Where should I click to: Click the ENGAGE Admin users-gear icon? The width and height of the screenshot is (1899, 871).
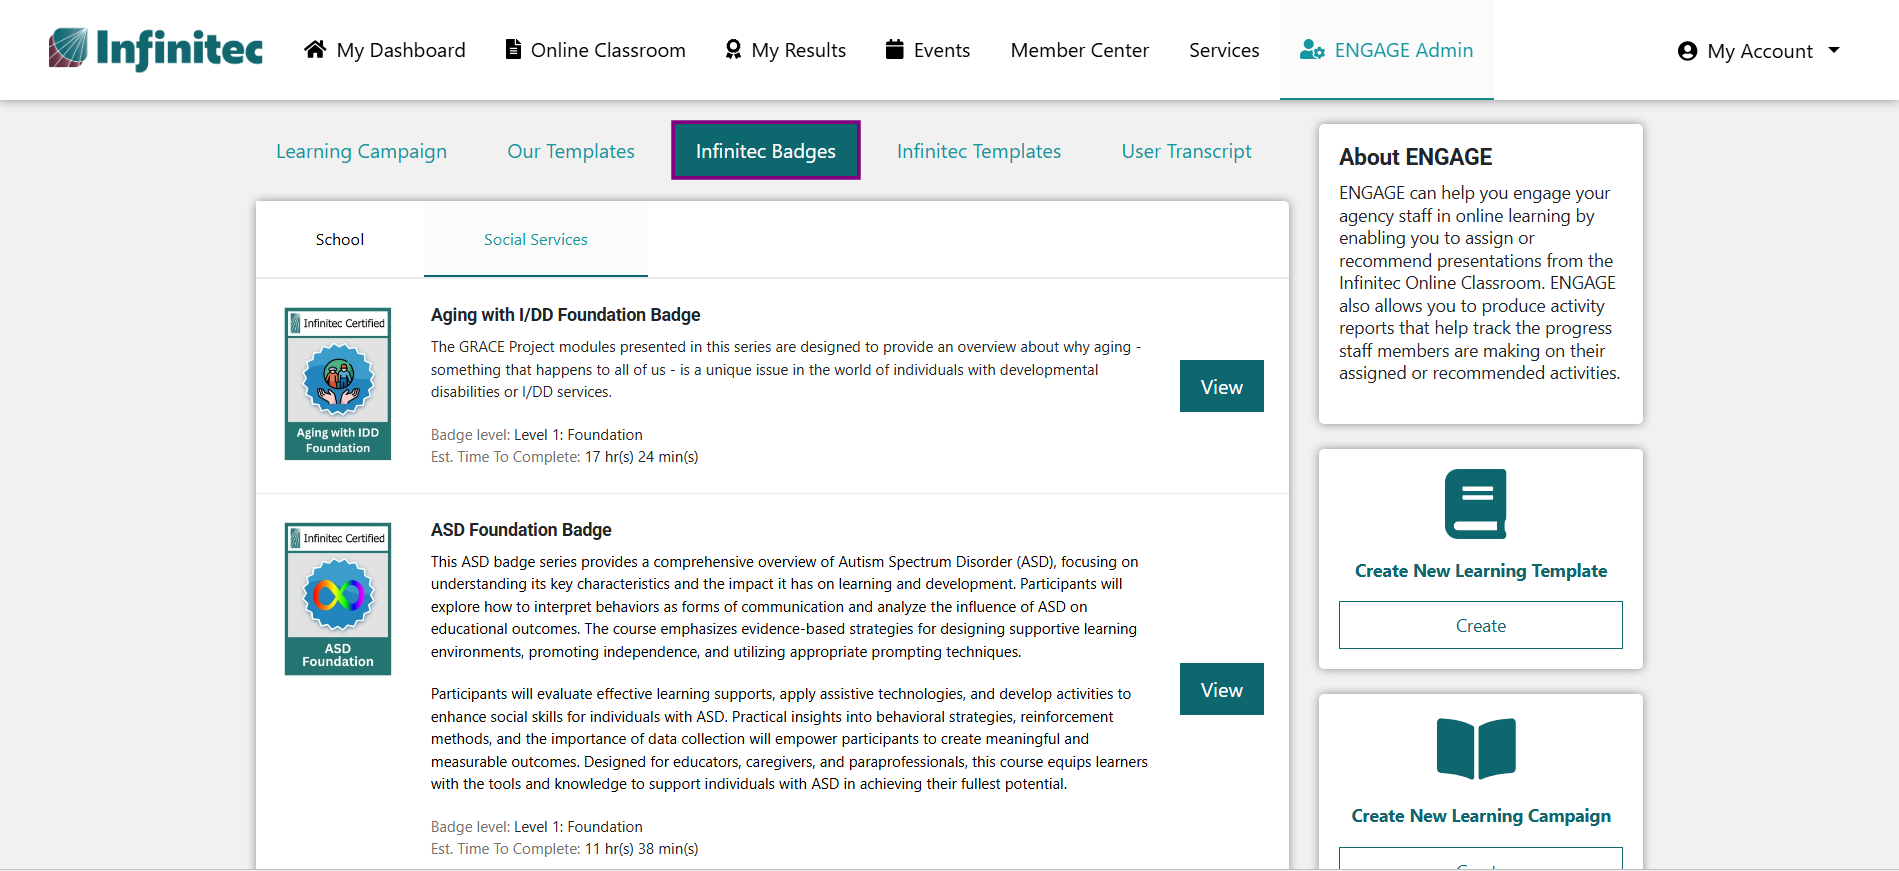(1312, 50)
